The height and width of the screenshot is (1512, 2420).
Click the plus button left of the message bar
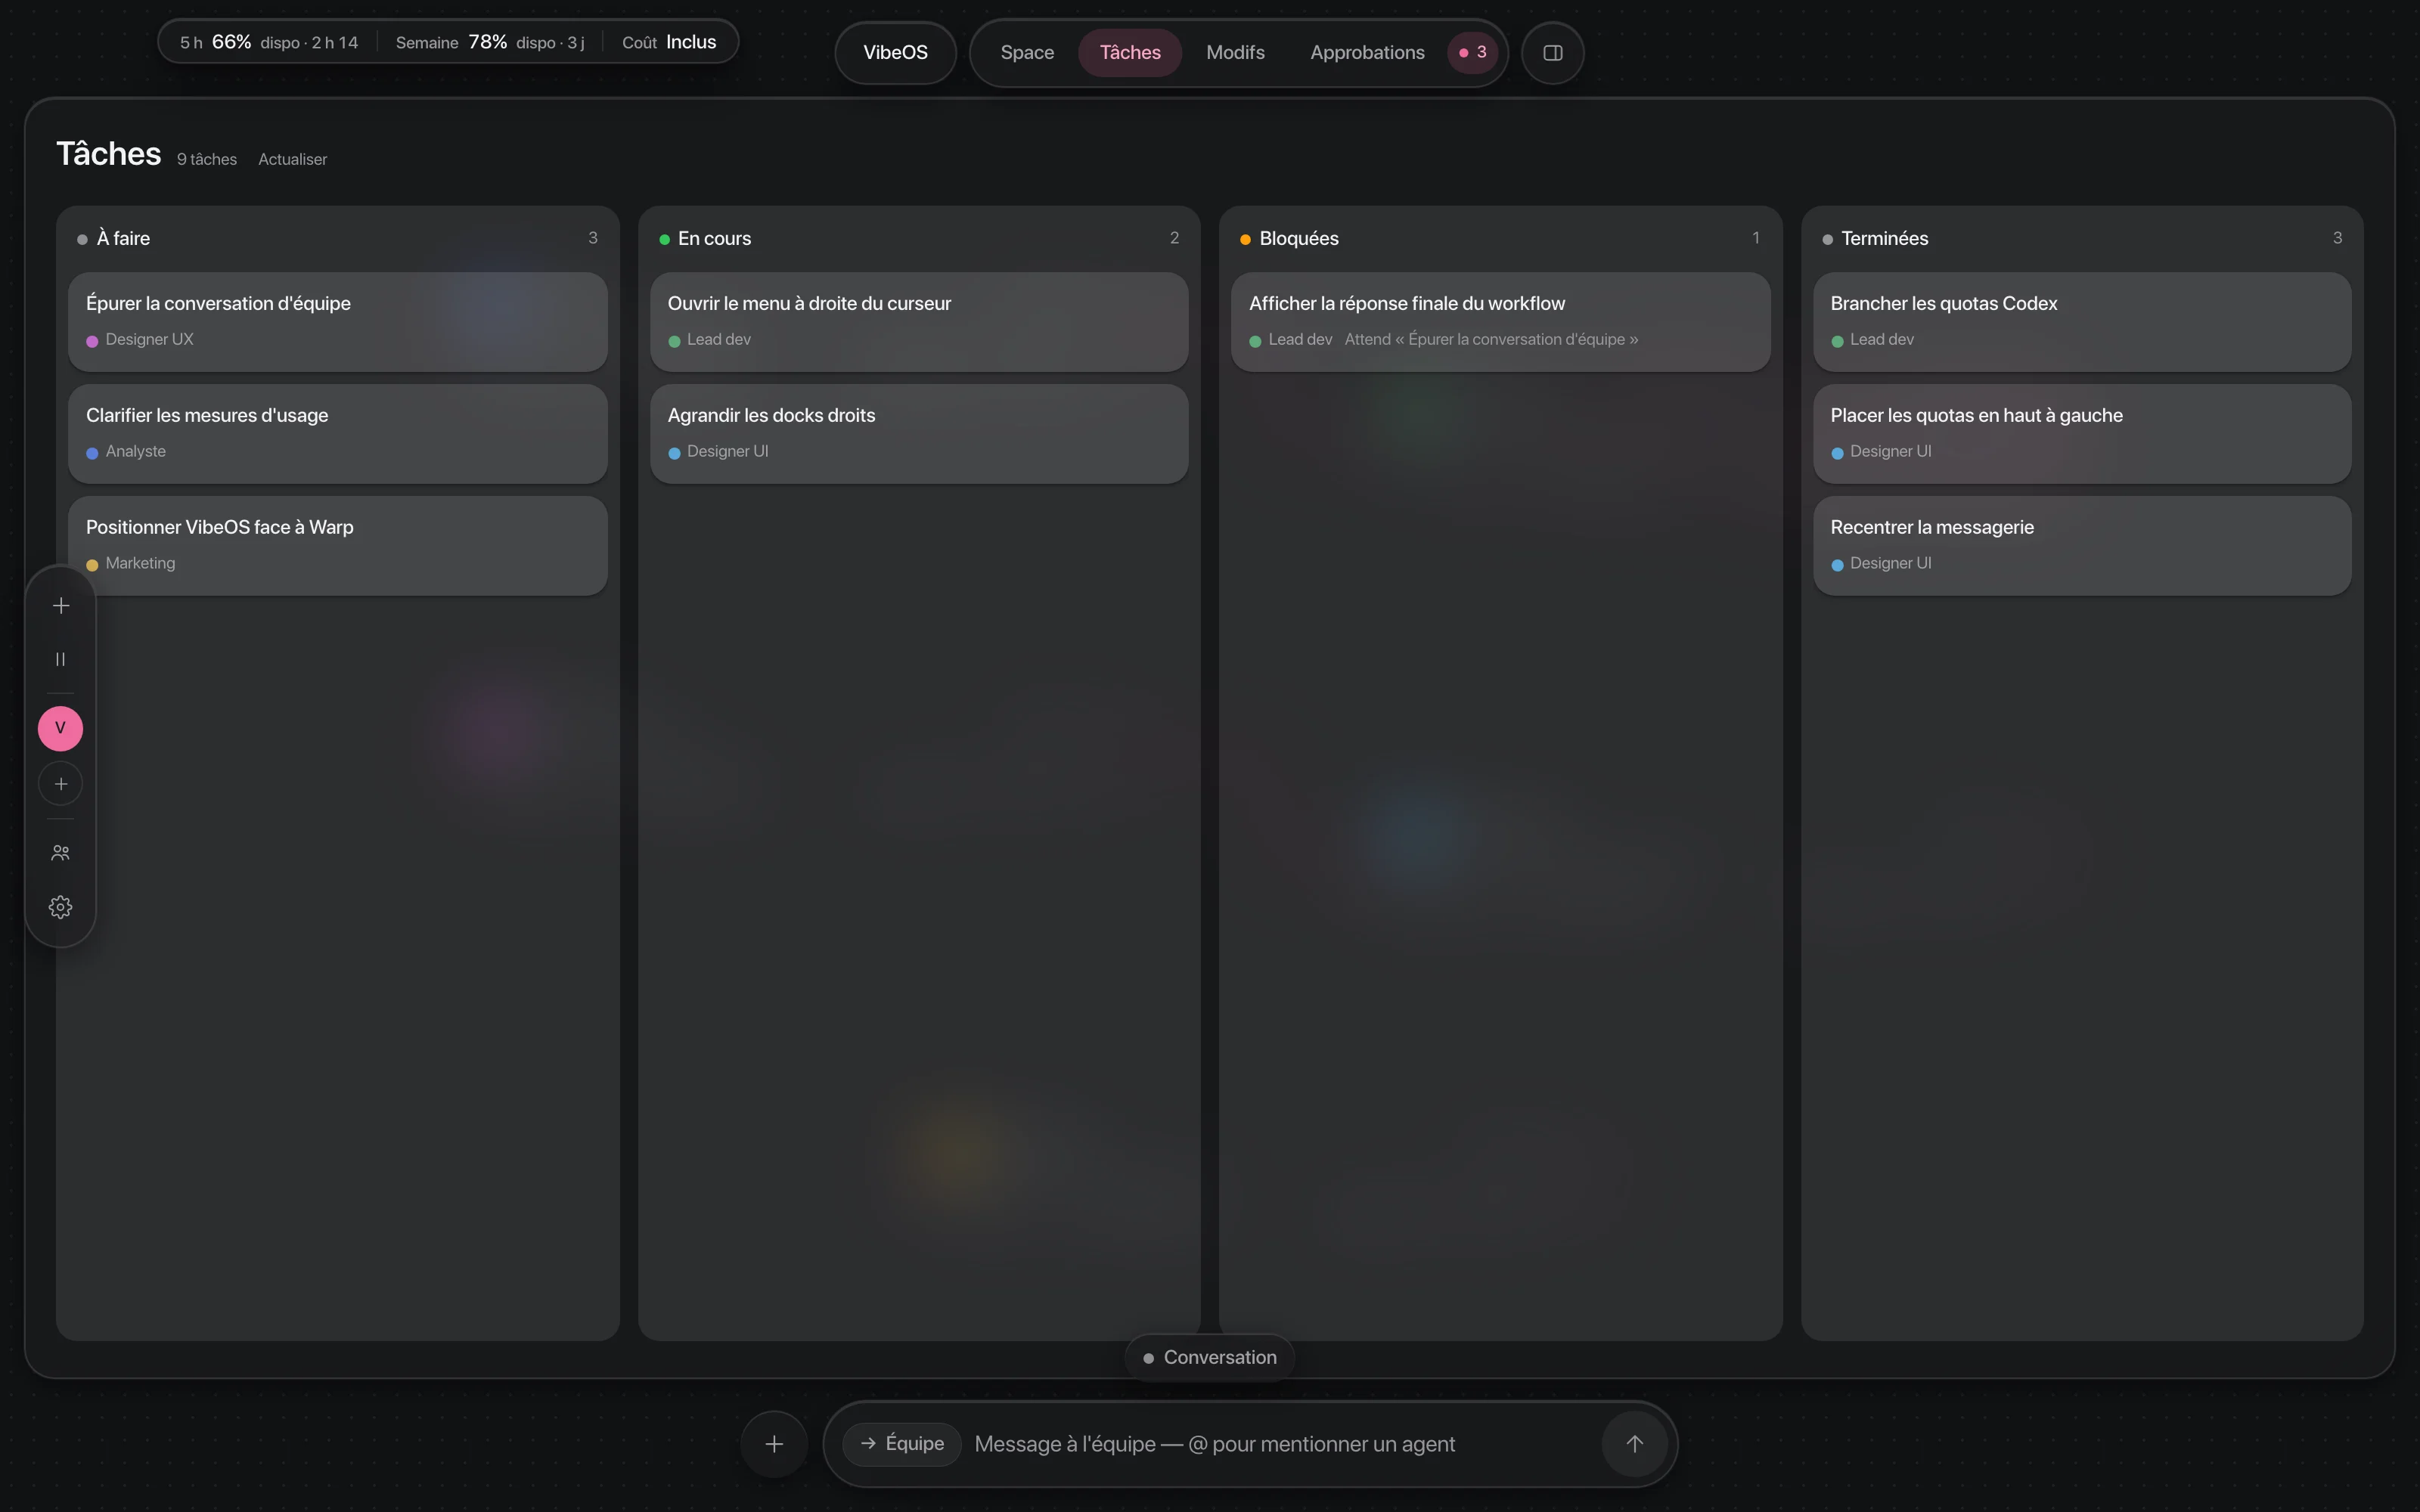click(774, 1444)
